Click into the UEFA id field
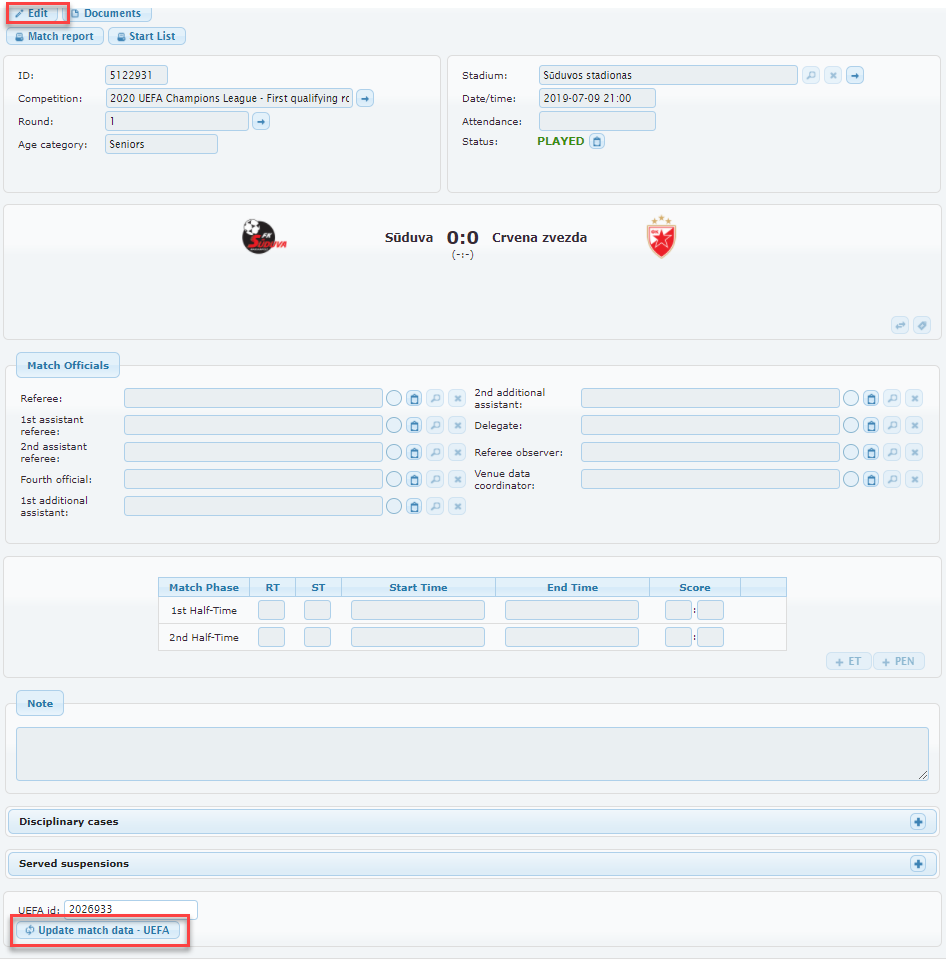 click(130, 910)
